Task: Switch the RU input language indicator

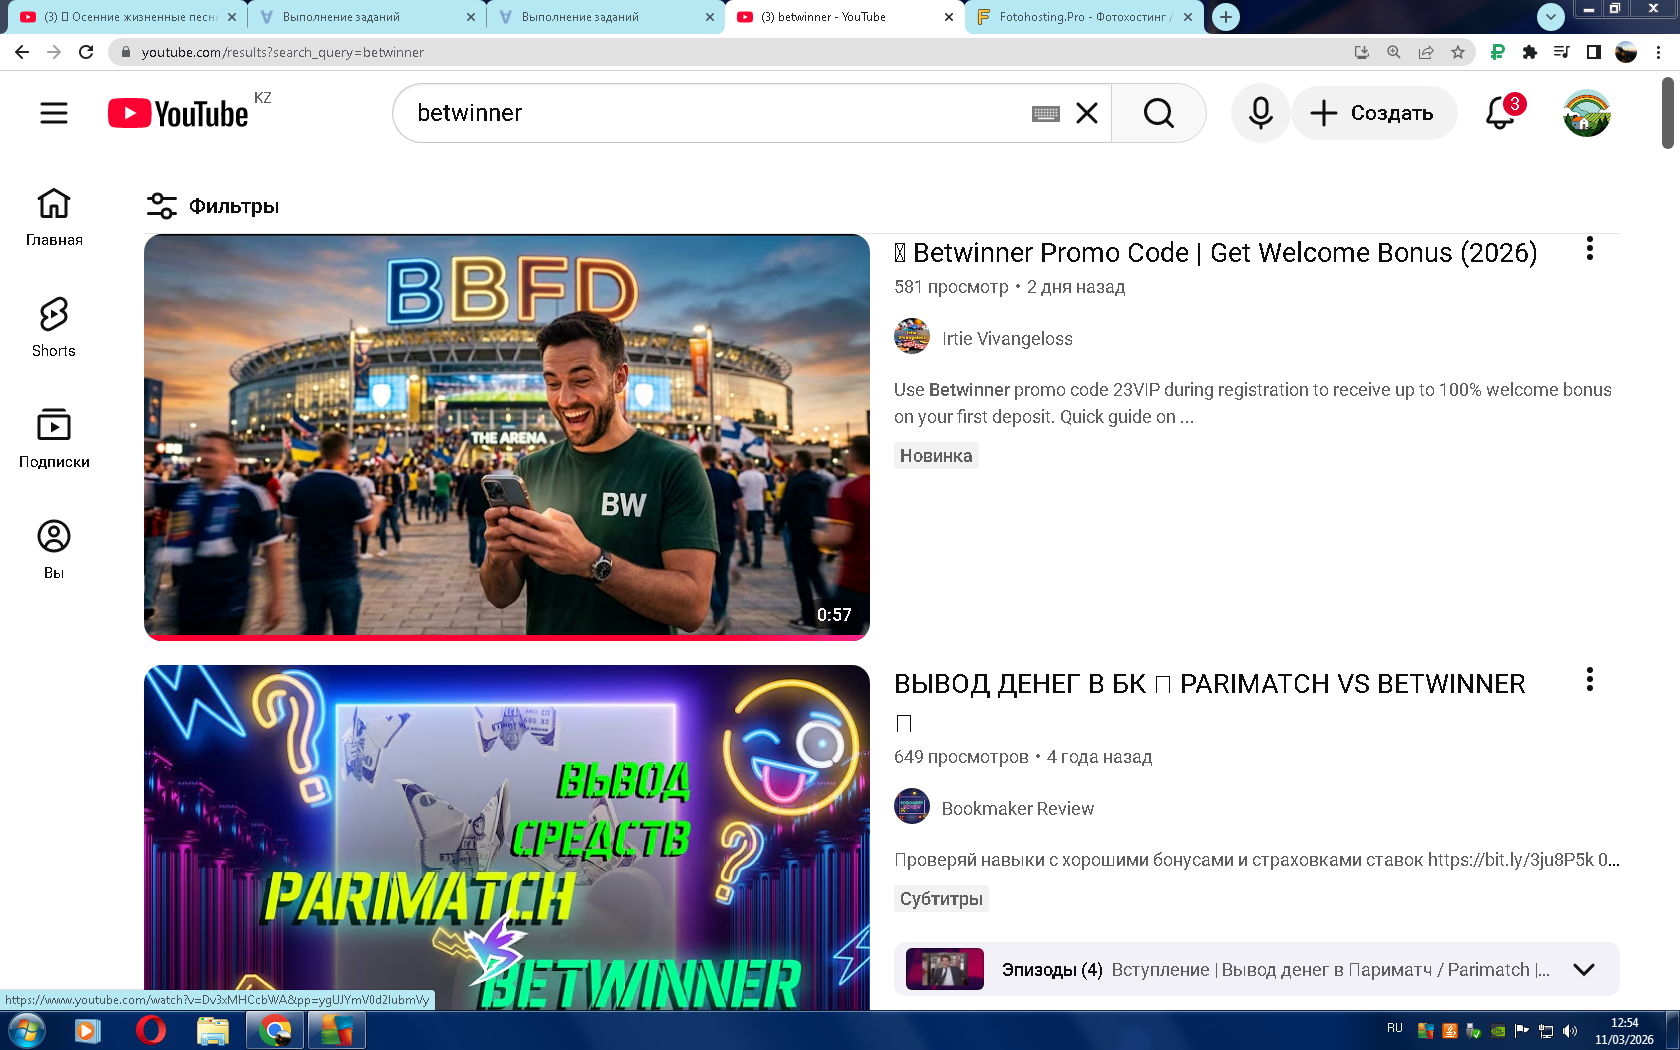Action: [1395, 1029]
